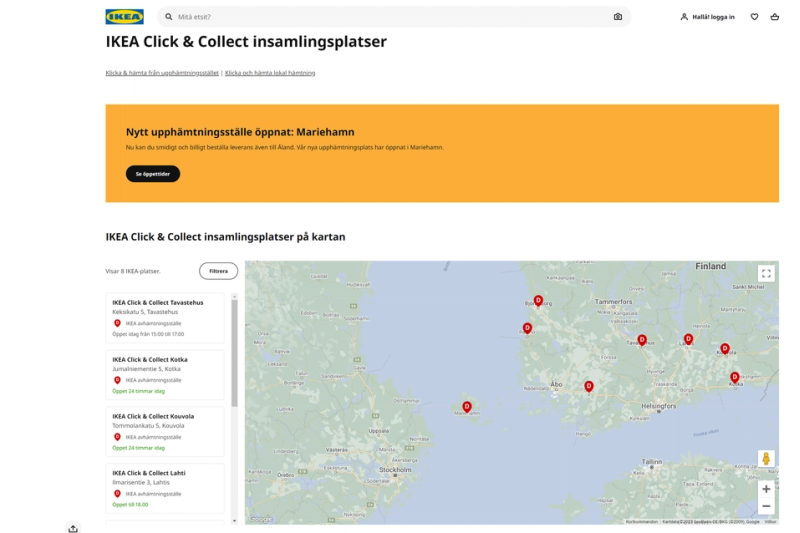800x533 pixels.
Task: Click the pin icon in the Kouvola card
Action: point(117,437)
